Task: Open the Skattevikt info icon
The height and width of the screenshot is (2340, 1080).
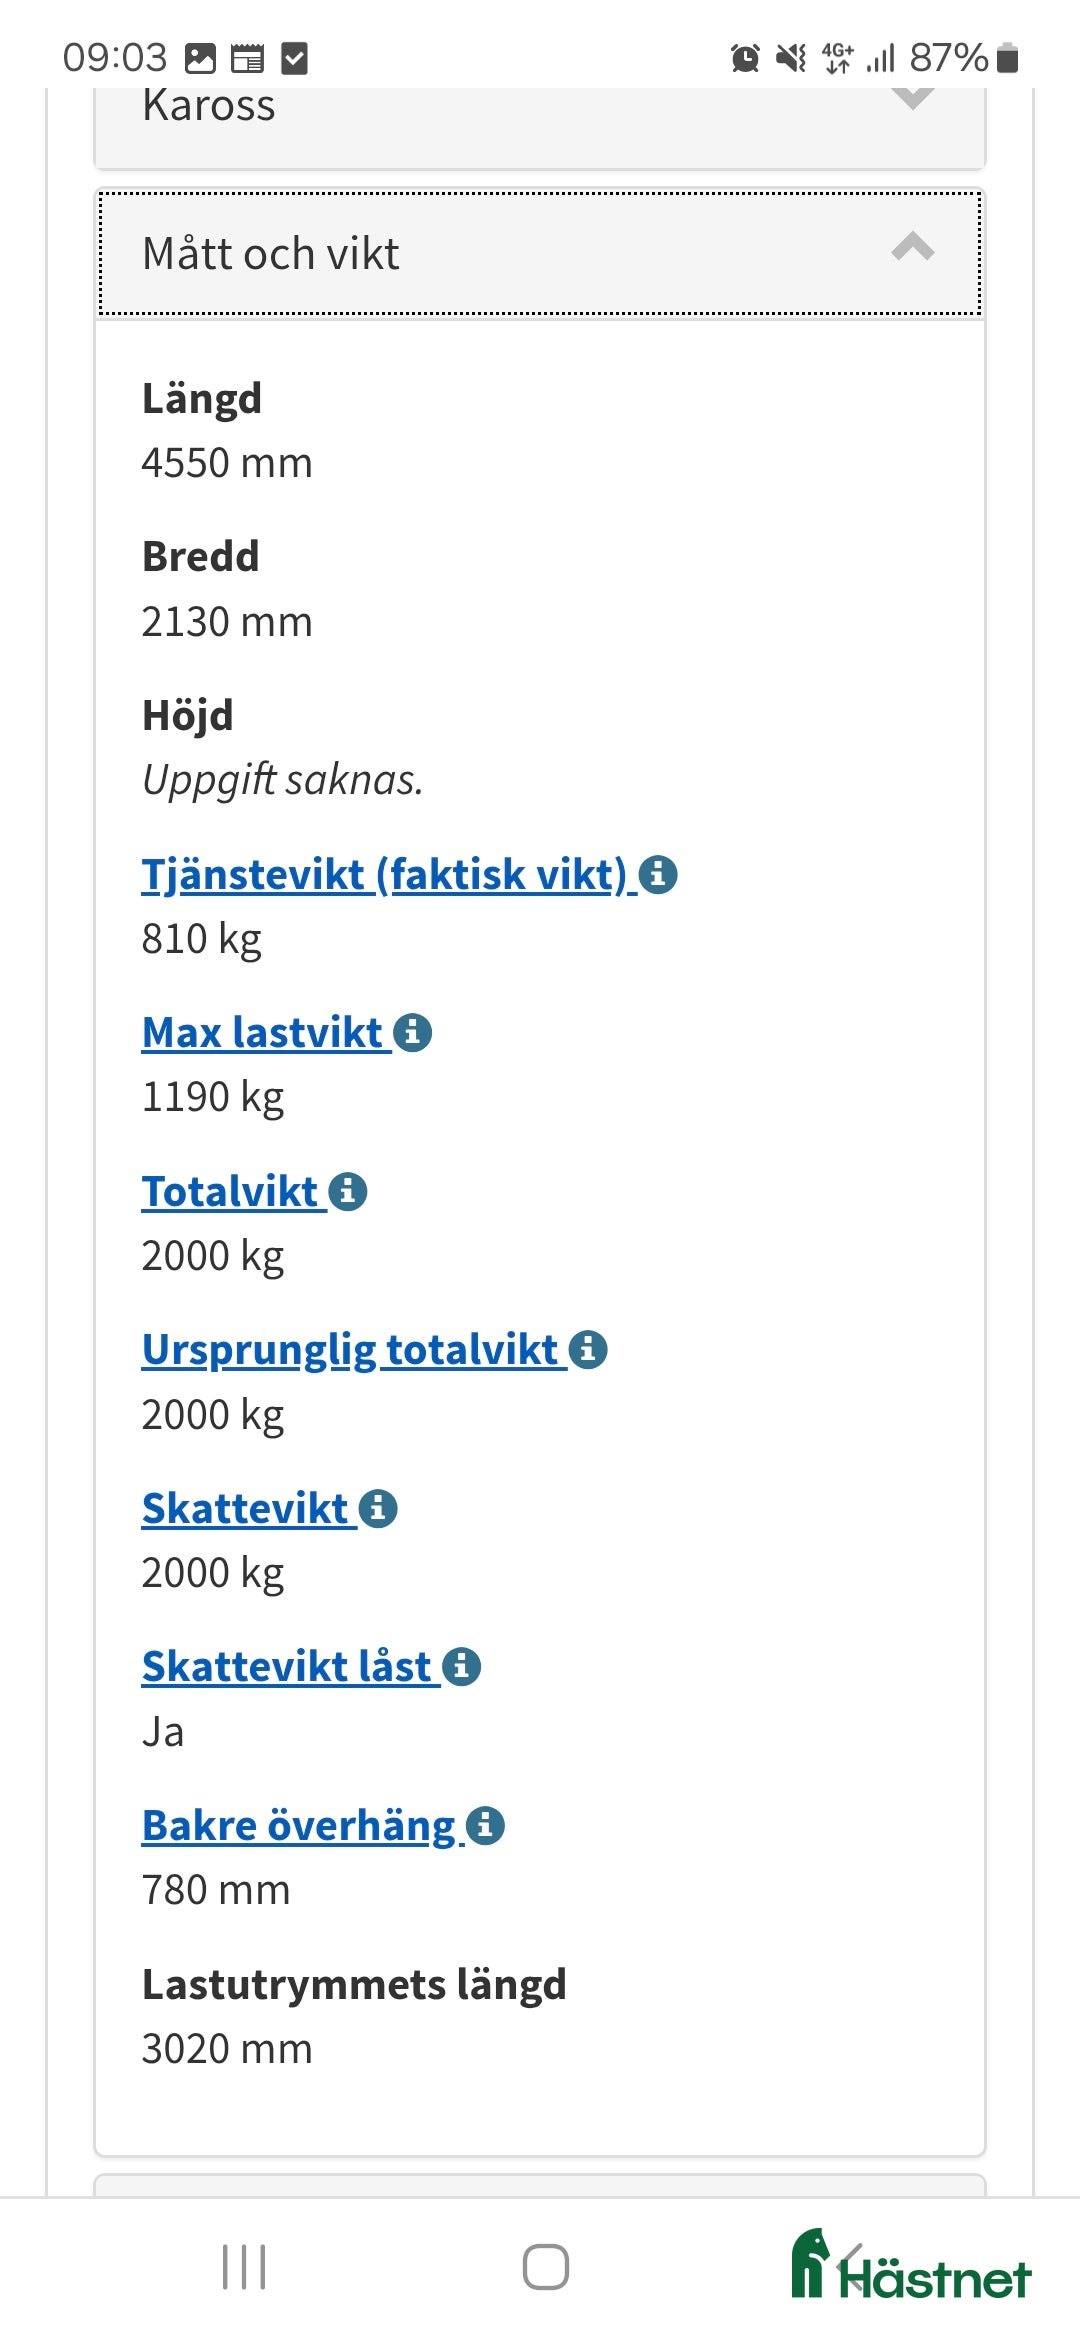Action: (x=379, y=1508)
